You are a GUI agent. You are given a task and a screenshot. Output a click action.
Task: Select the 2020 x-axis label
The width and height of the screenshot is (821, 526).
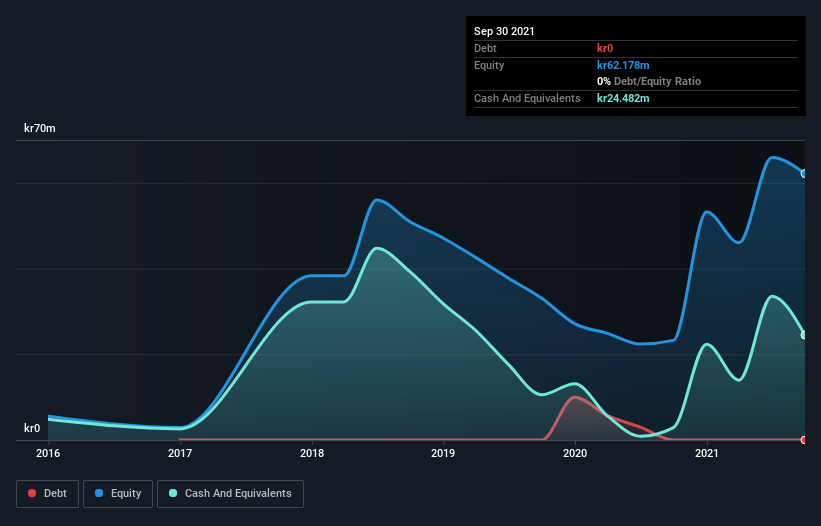(x=575, y=453)
